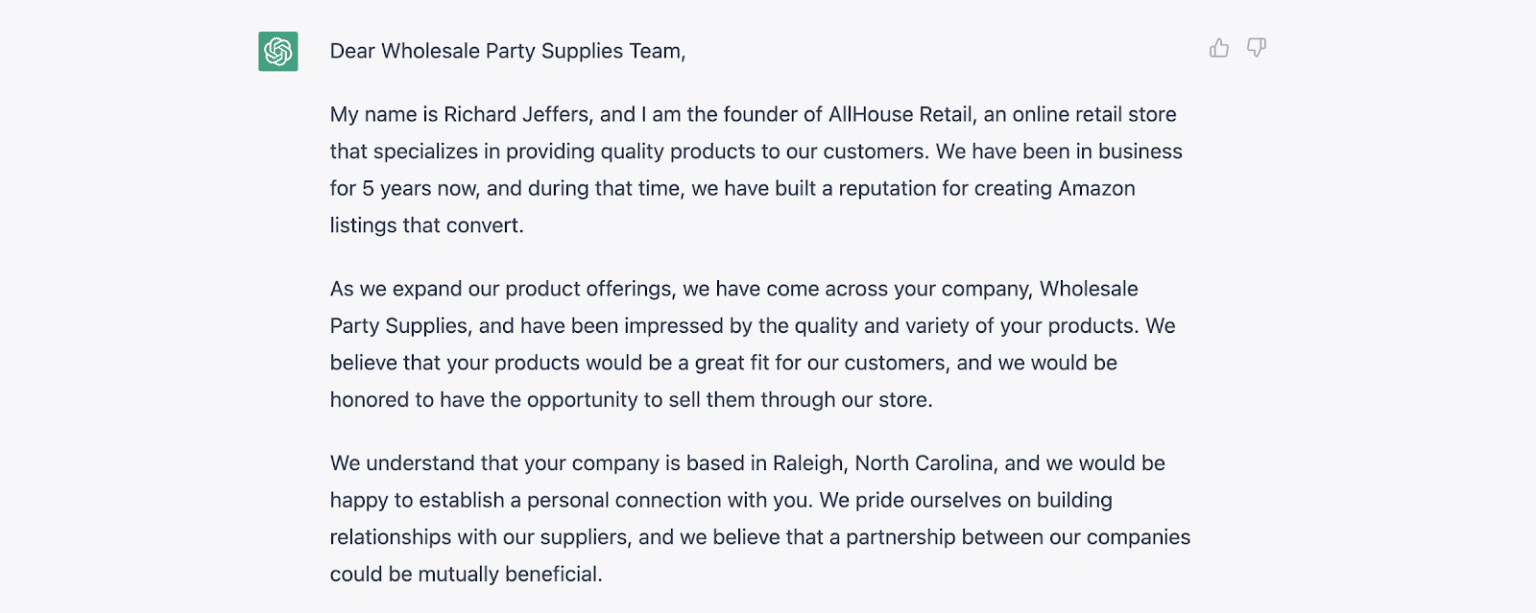Click the phrase 'relationships with our suppliers'
1536x613 pixels.
click(x=480, y=537)
